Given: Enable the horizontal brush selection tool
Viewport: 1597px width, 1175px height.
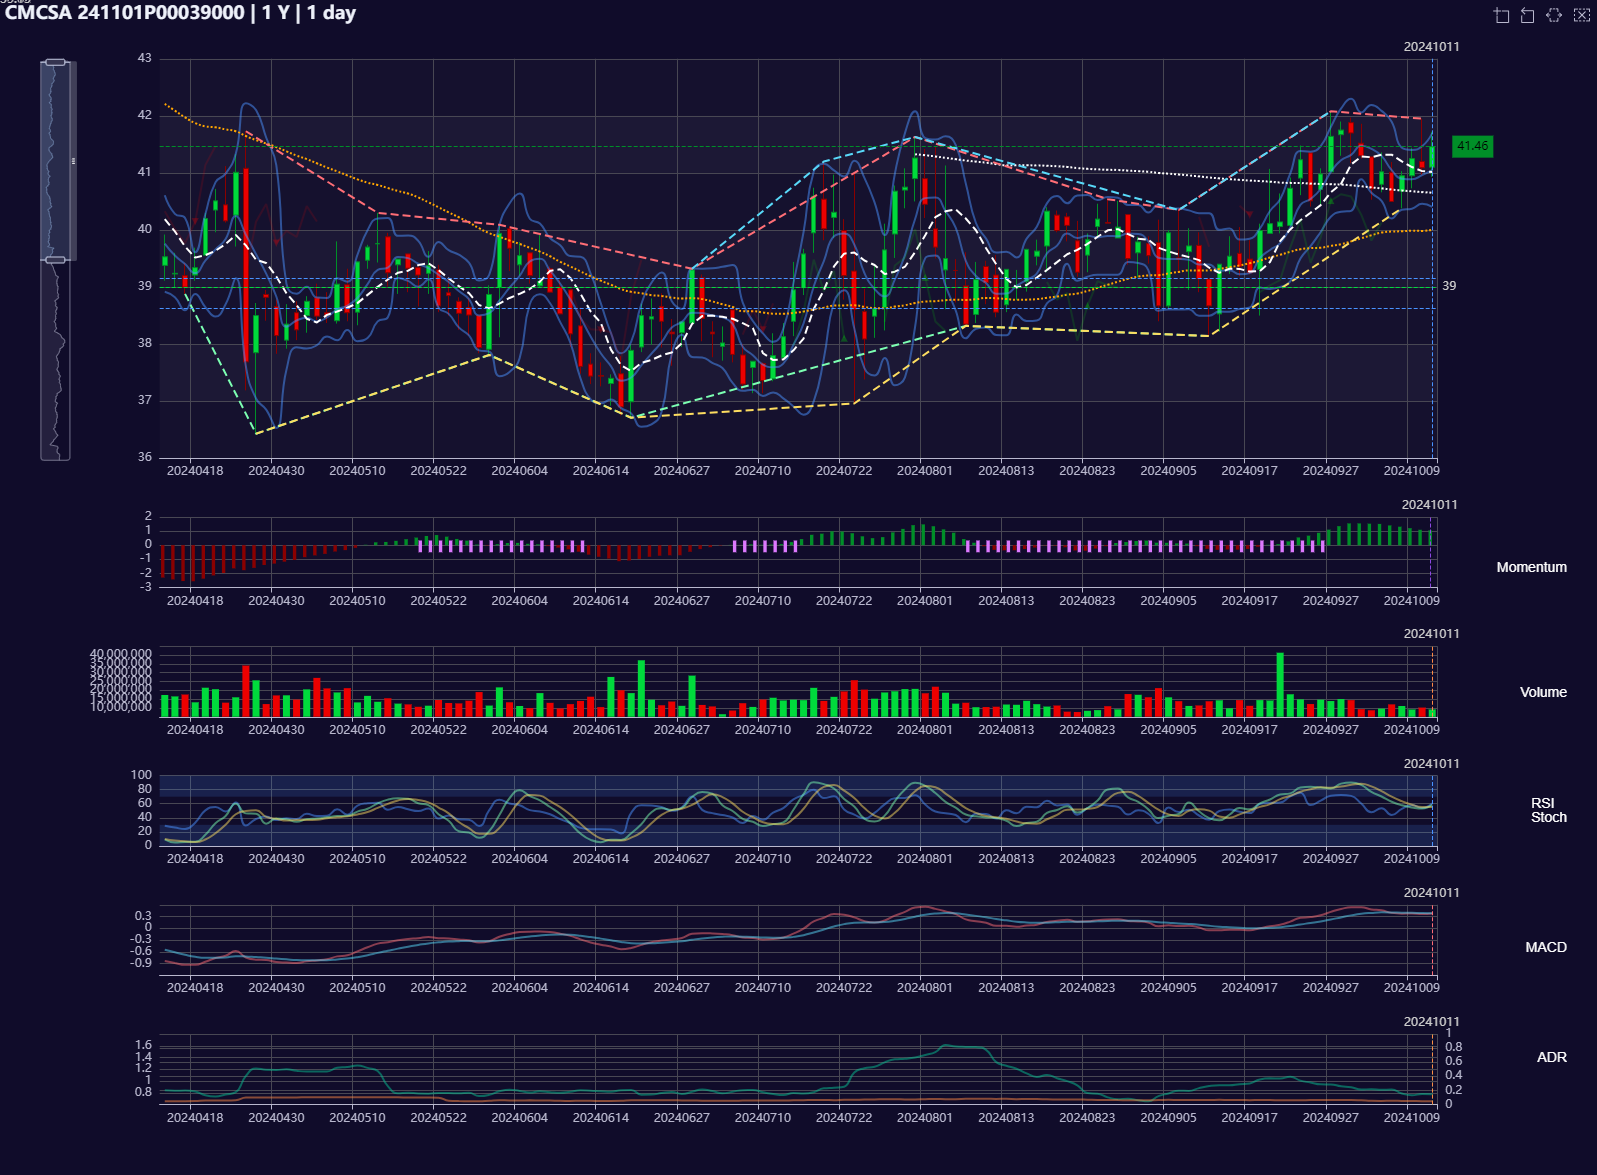Looking at the screenshot, I should click(x=1554, y=15).
